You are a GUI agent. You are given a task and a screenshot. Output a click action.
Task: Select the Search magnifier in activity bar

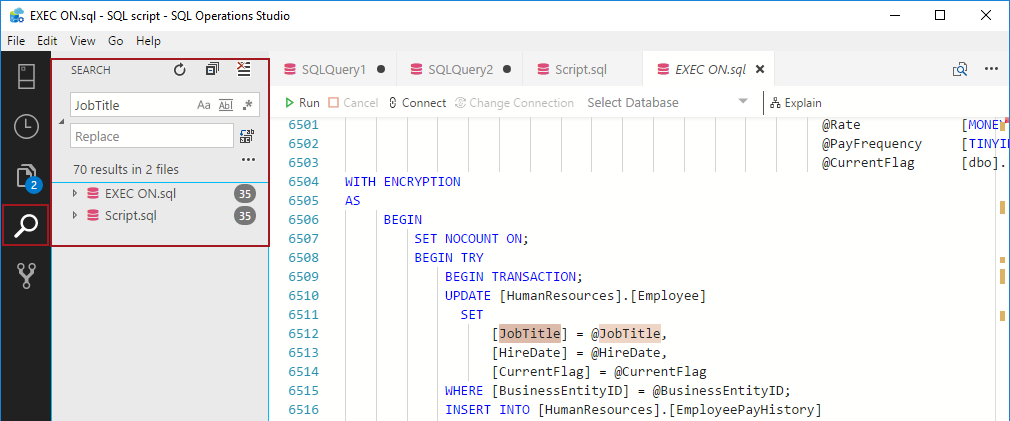(x=26, y=225)
